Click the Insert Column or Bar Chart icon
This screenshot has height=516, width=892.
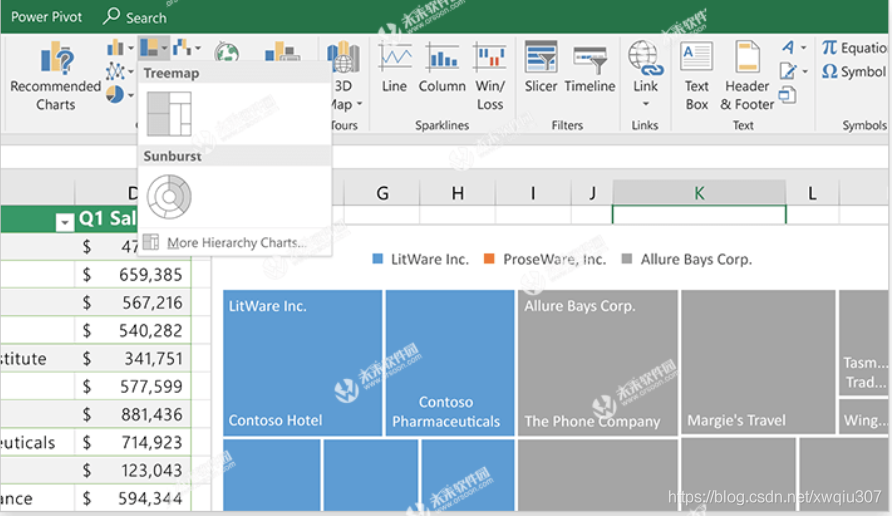[115, 48]
